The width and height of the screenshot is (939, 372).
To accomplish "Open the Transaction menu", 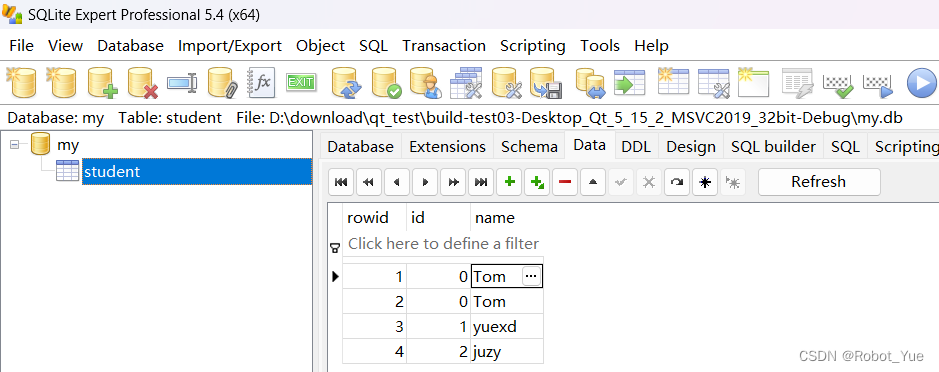I will click(444, 46).
